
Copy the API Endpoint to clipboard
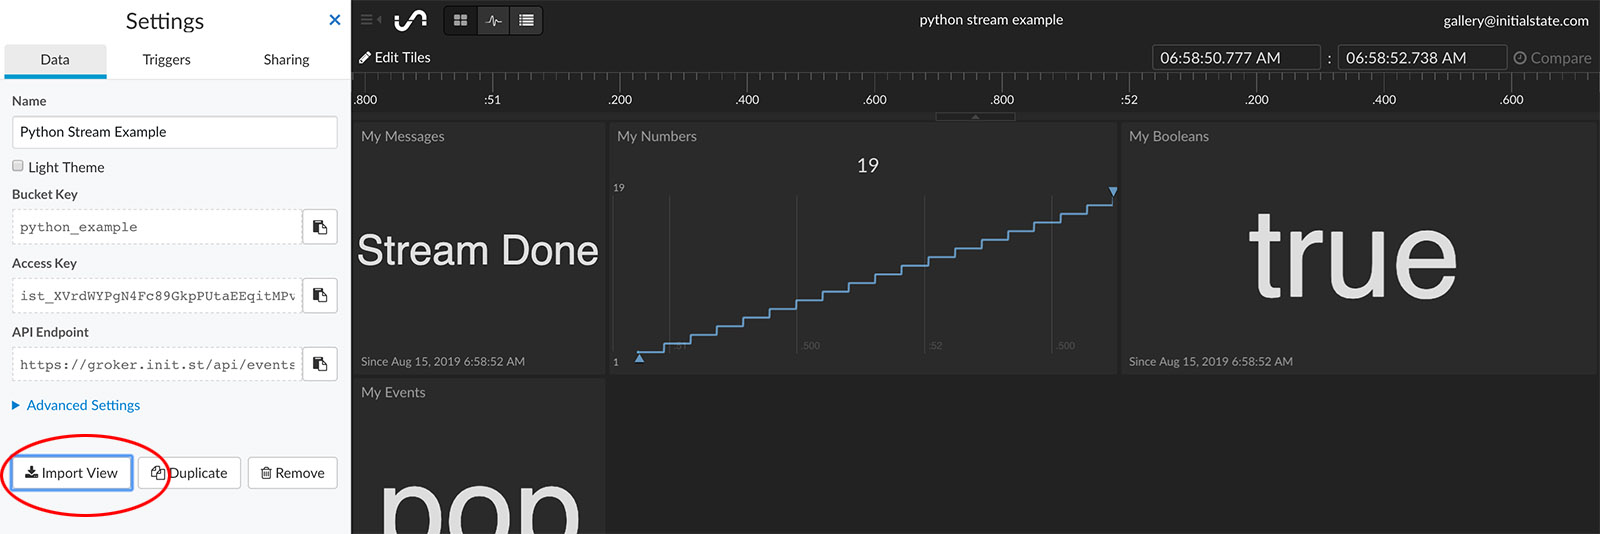pyautogui.click(x=320, y=364)
